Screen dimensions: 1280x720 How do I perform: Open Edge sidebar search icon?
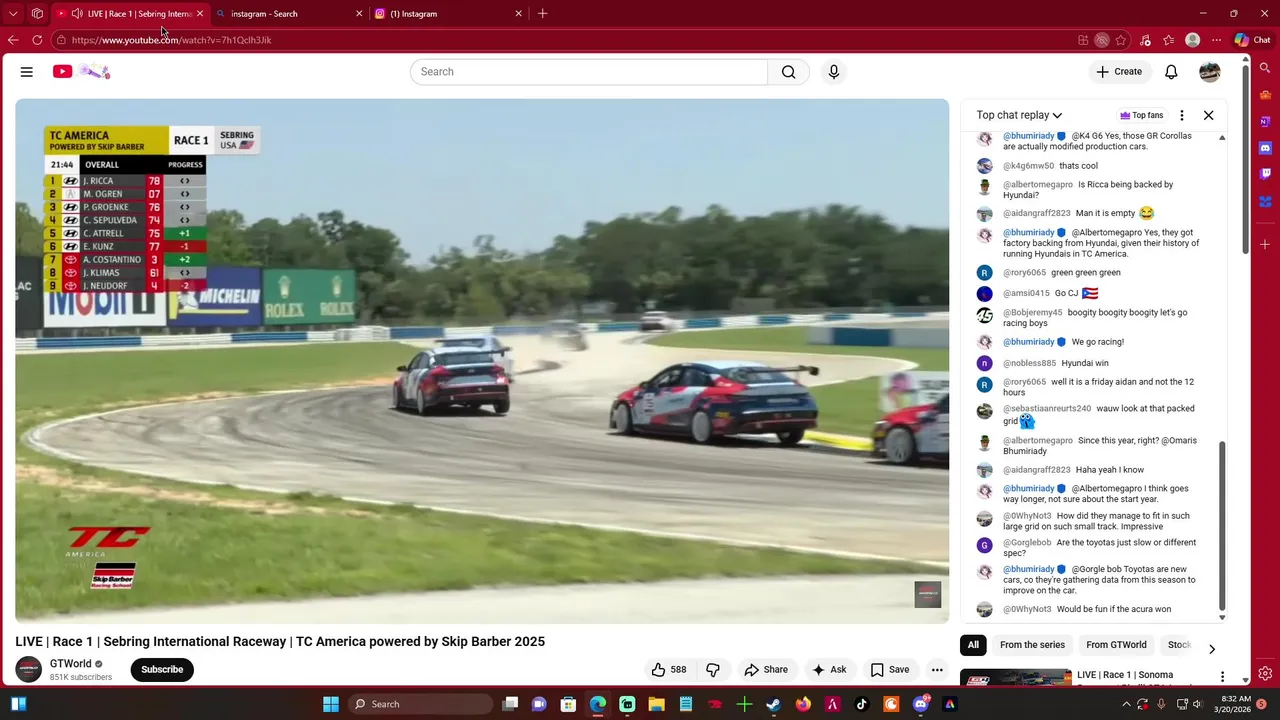pos(1265,69)
